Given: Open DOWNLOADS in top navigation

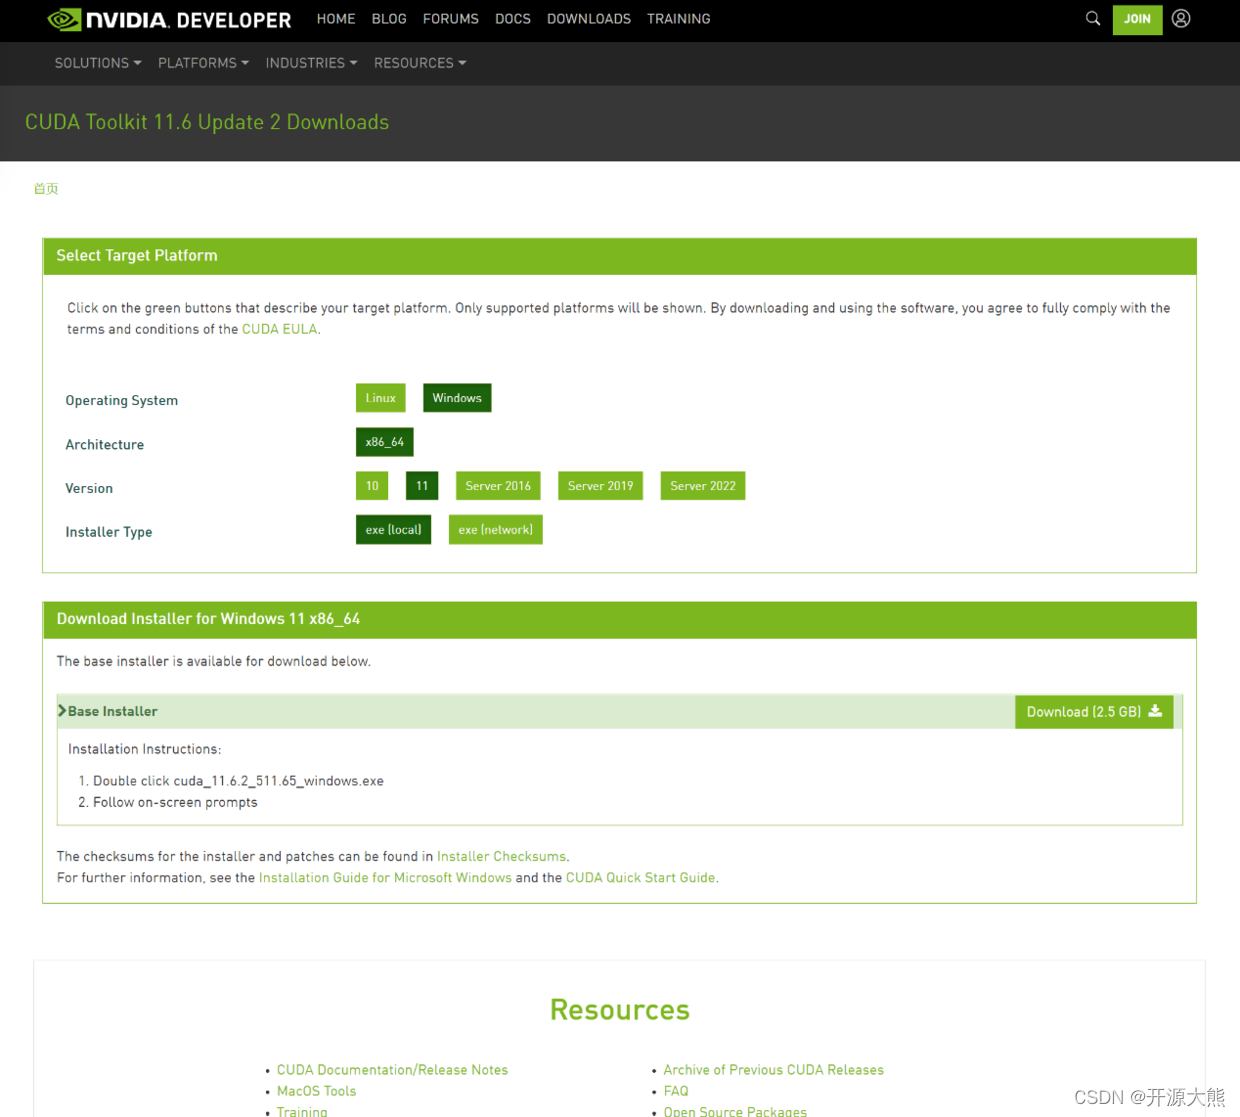Looking at the screenshot, I should 589,19.
